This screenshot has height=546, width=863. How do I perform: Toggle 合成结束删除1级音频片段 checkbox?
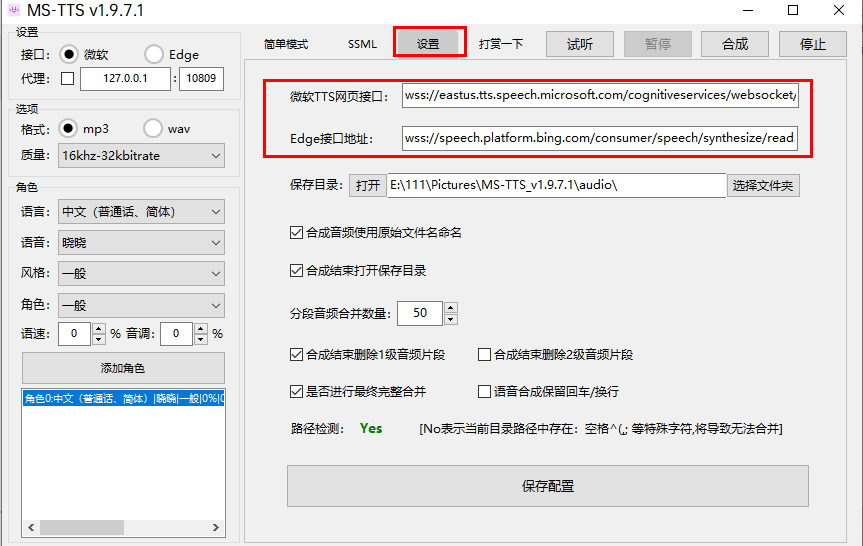[x=297, y=354]
